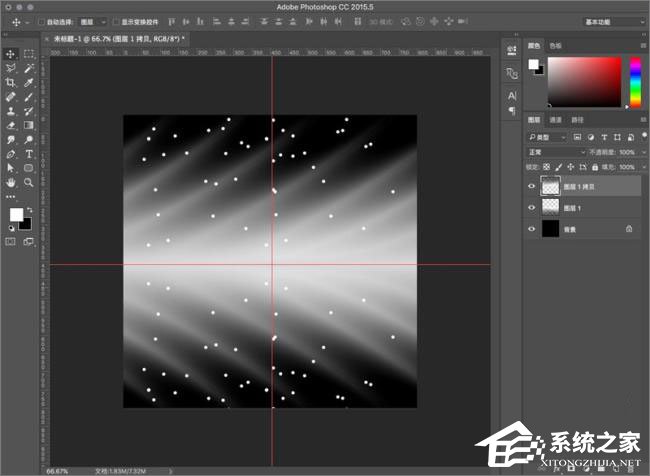The width and height of the screenshot is (650, 476).
Task: Select the Move tool in the toolbox
Action: (x=10, y=54)
